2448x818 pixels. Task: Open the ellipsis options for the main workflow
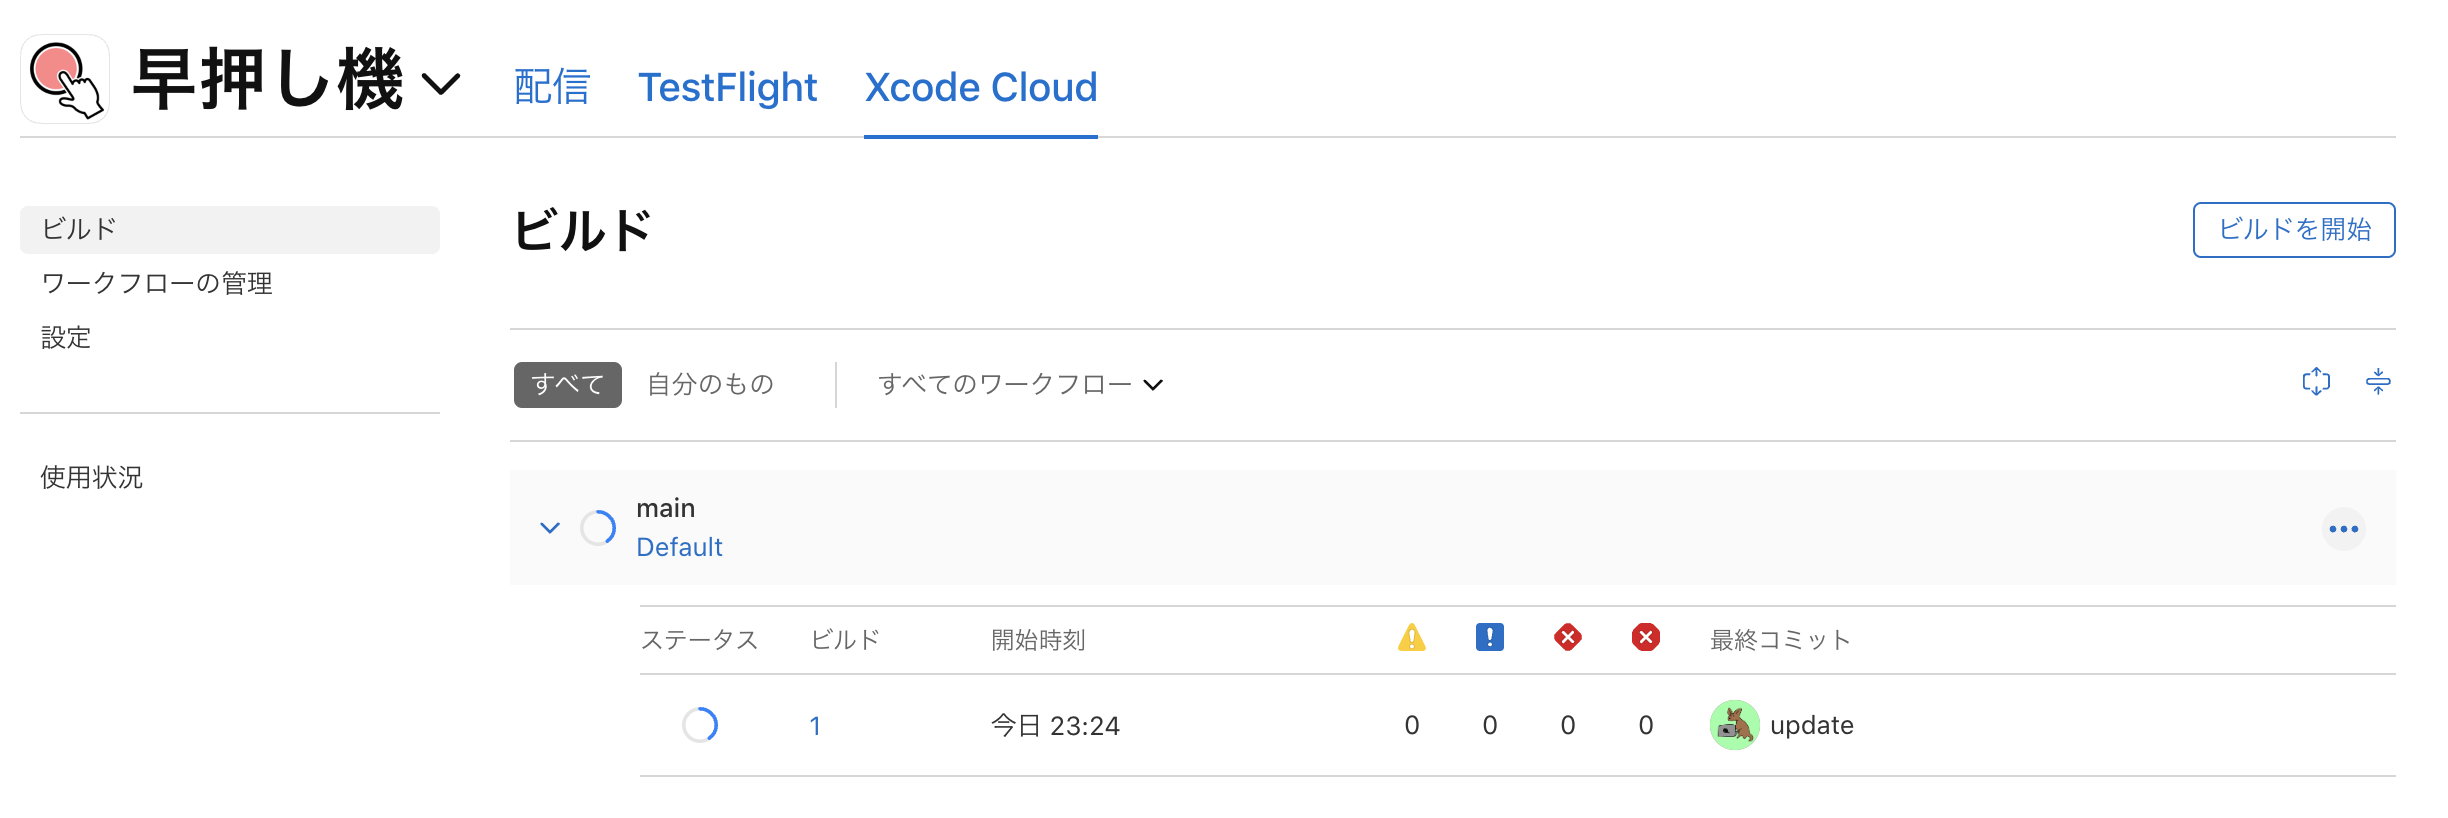pyautogui.click(x=2345, y=529)
